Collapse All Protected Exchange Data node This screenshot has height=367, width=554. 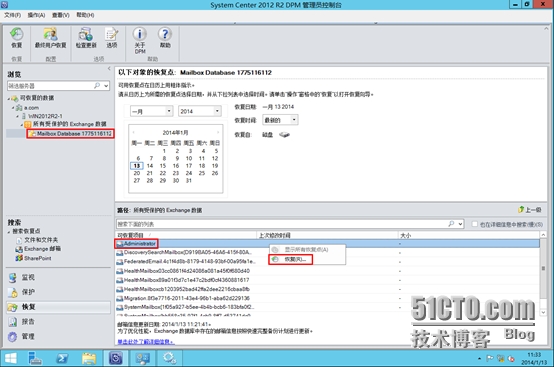[x=22, y=124]
